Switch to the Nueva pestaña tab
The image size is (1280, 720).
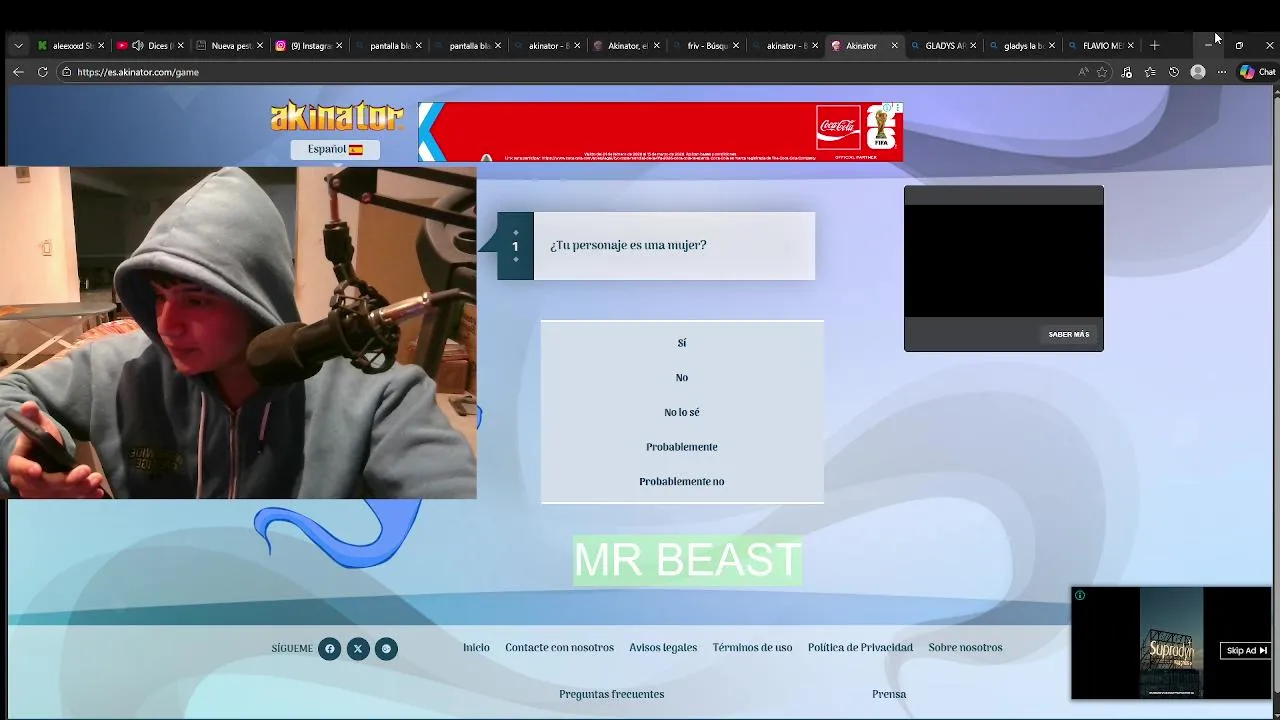[227, 46]
